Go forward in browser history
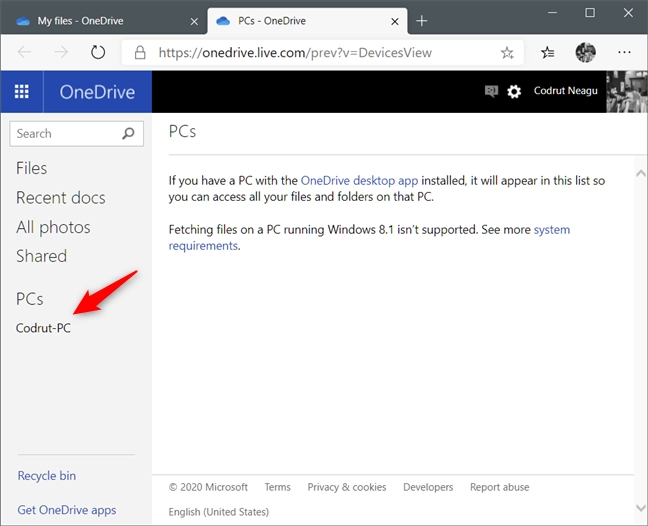This screenshot has height=526, width=648. tap(61, 52)
